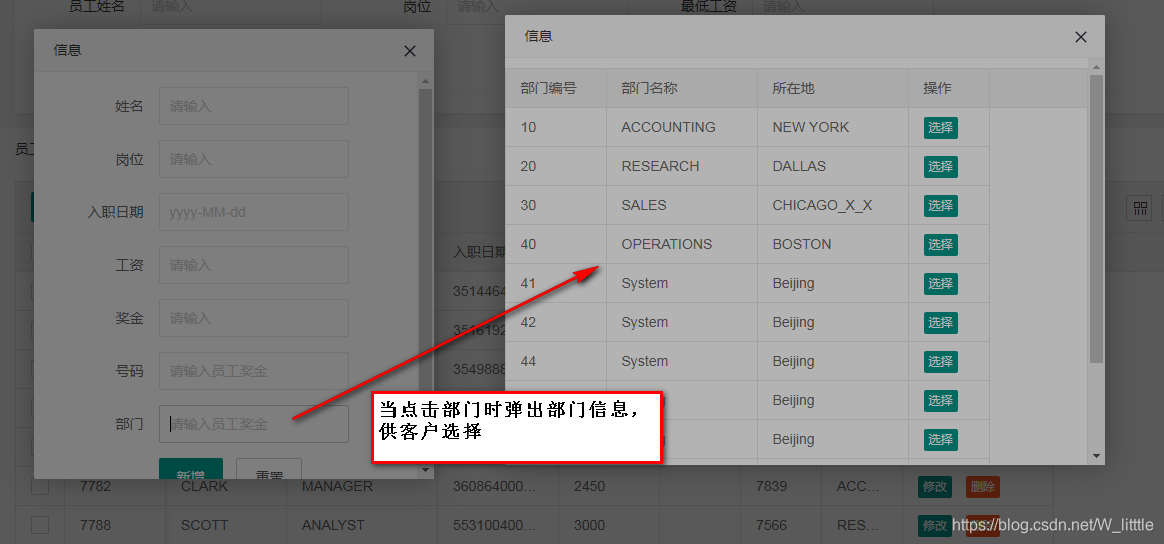Viewport: 1164px width, 544px height.
Task: Tick the checkbox for employee 7788
Action: tap(40, 525)
